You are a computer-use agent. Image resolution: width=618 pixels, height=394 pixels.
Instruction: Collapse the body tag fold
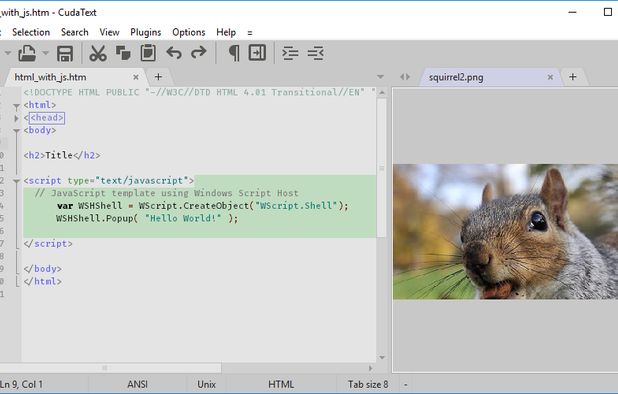click(x=16, y=131)
